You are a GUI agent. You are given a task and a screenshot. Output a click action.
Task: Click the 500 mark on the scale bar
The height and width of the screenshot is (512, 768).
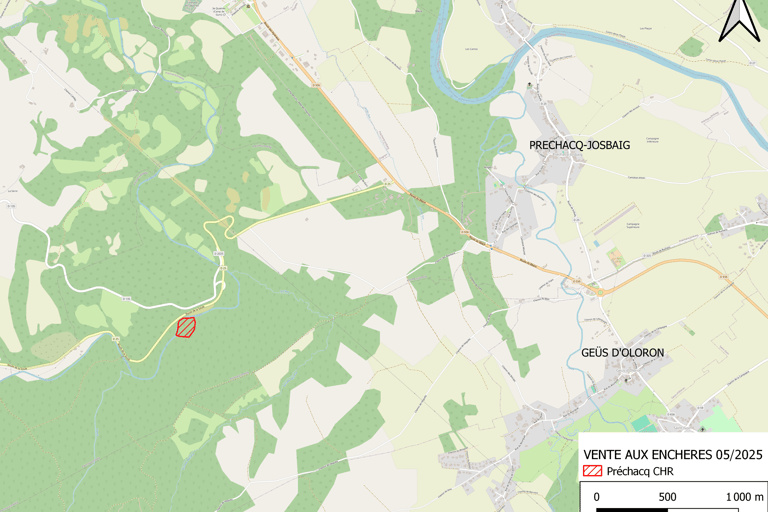point(667,497)
